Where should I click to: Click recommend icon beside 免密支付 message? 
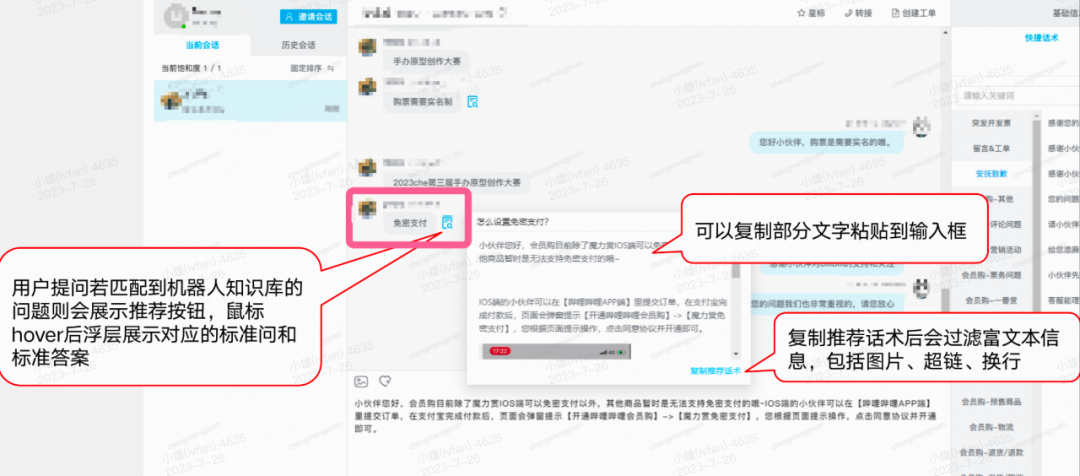tap(448, 223)
